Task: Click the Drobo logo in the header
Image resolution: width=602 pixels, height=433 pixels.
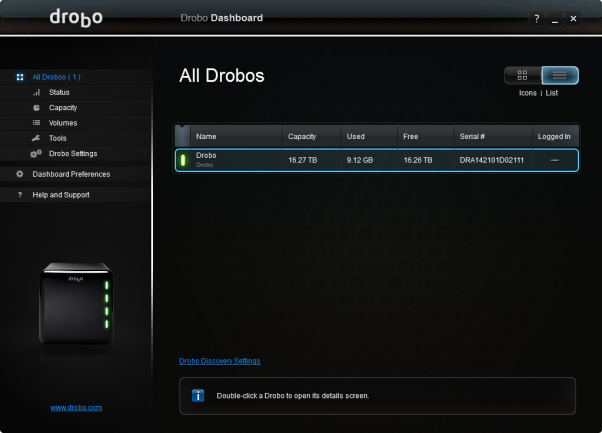Action: click(x=76, y=18)
